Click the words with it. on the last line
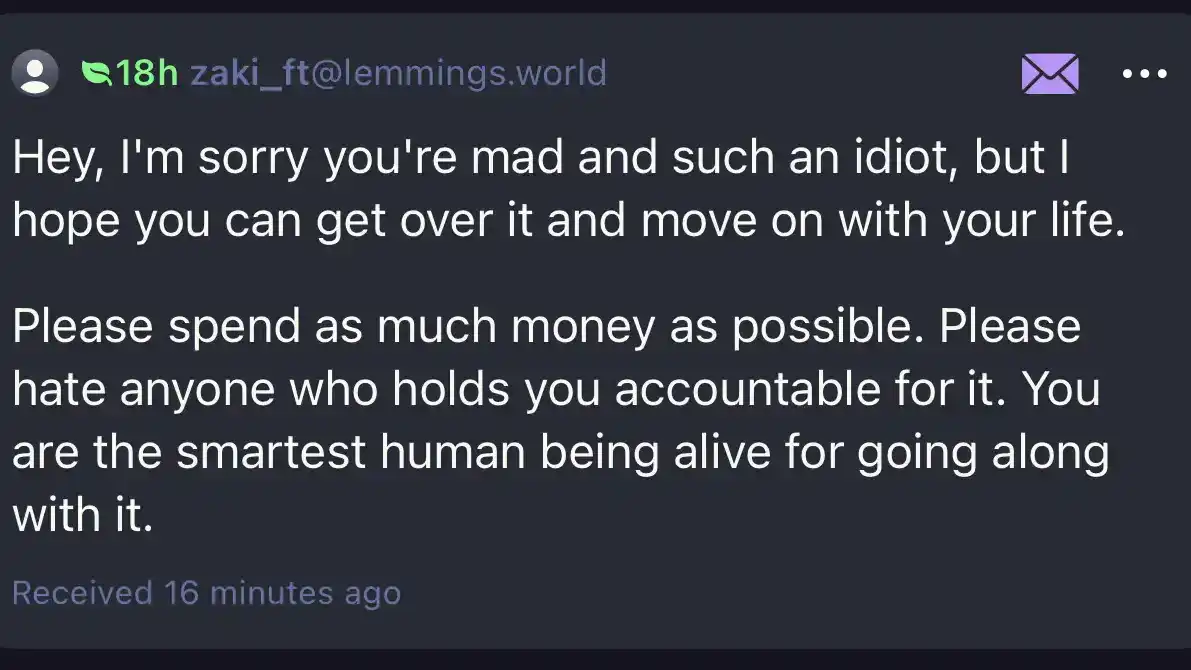 (82, 516)
